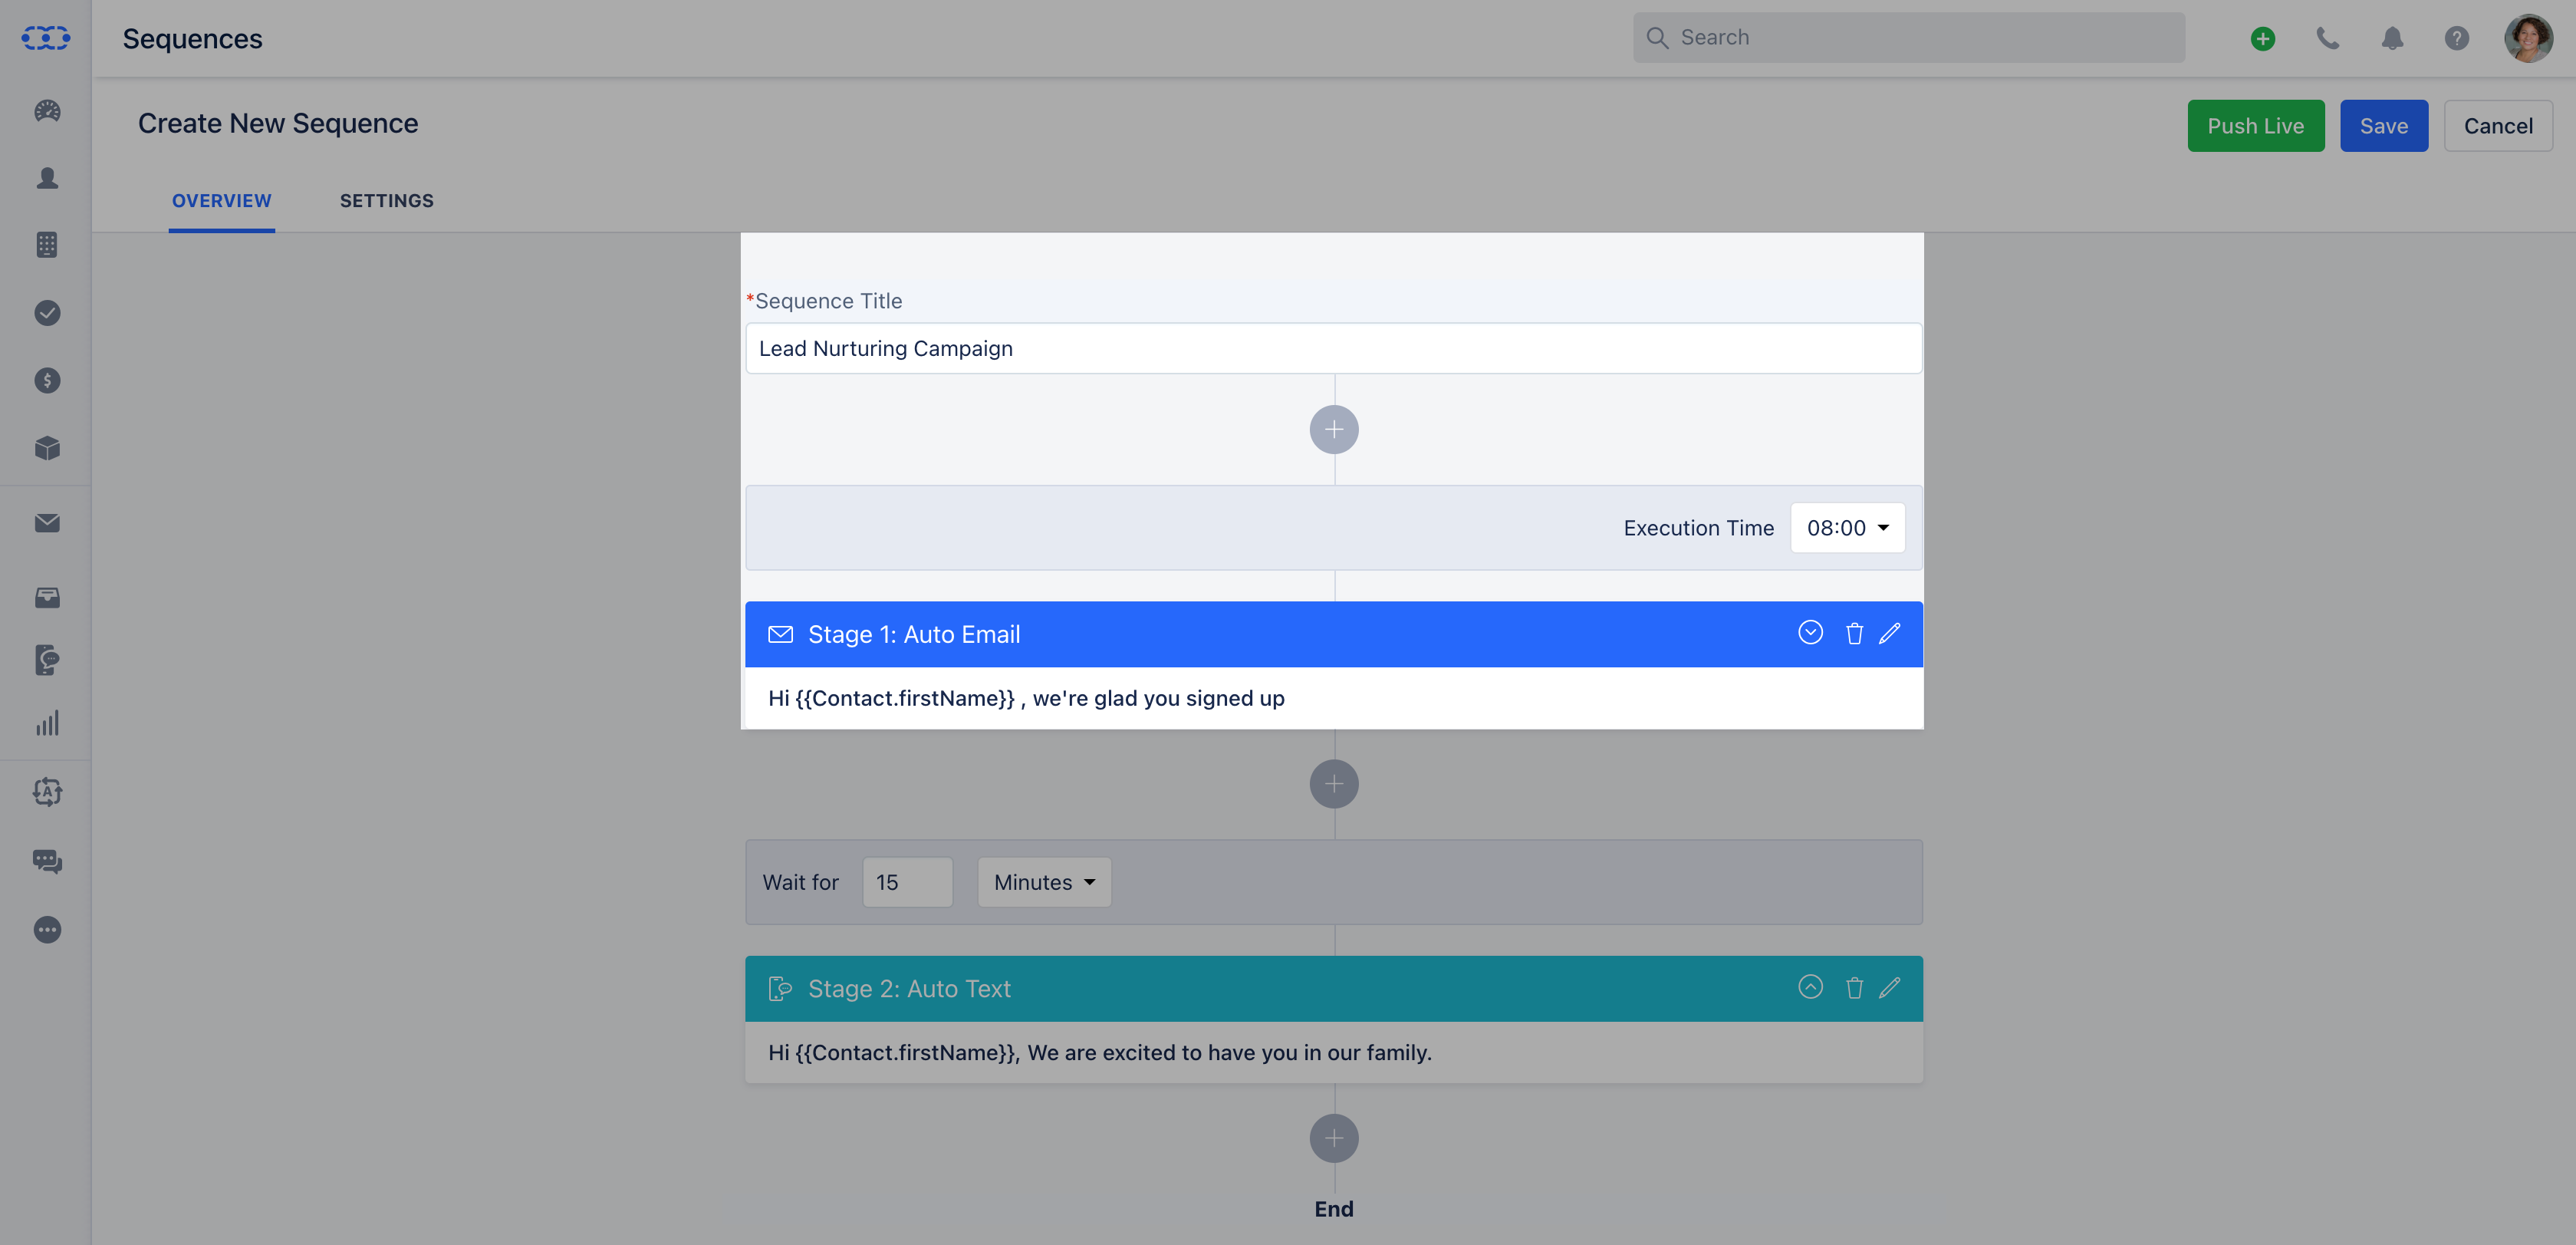Image resolution: width=2576 pixels, height=1245 pixels.
Task: Open the Dashboard gauge icon in sidebar
Action: [47, 111]
